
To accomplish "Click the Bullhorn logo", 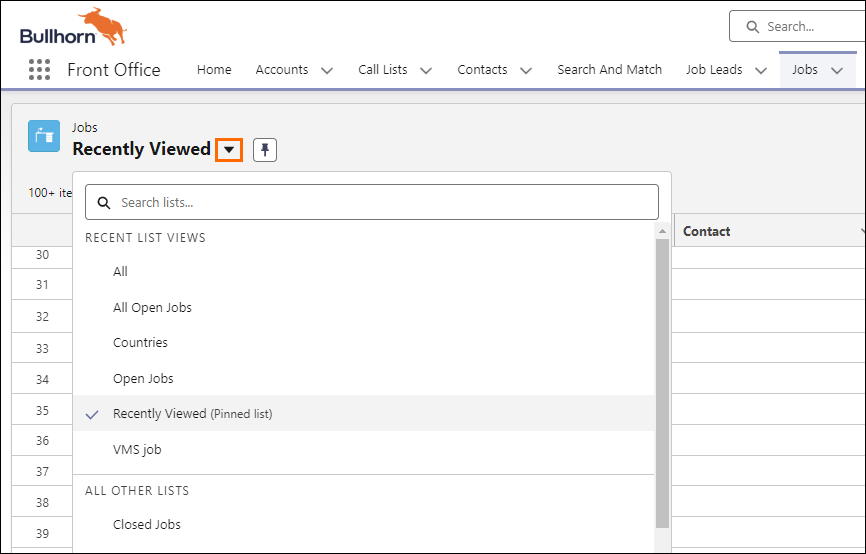I will pos(70,29).
